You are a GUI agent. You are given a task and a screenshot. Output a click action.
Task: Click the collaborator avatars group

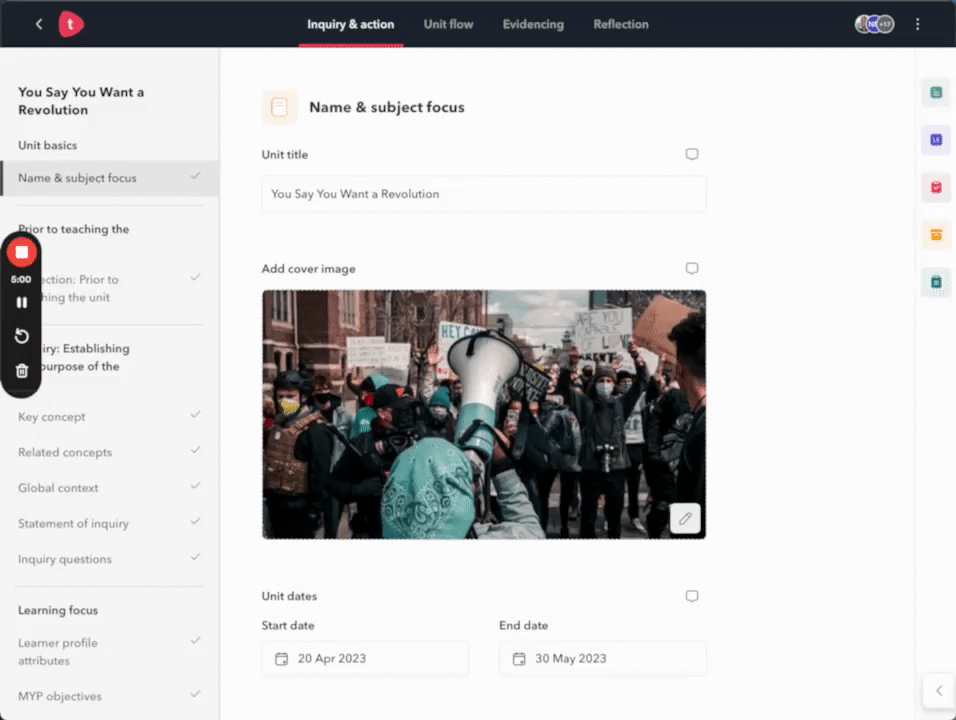[874, 24]
